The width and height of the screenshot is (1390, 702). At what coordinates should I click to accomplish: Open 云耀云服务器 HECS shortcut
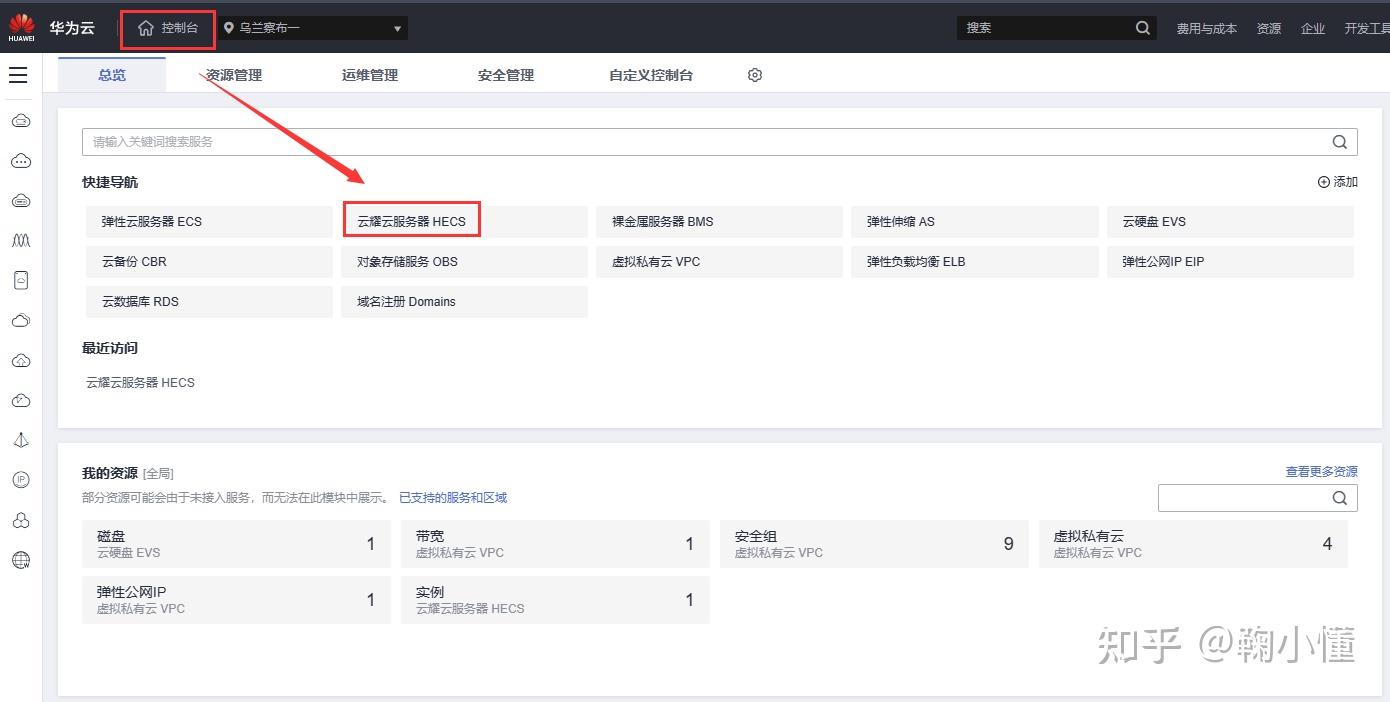click(465, 221)
